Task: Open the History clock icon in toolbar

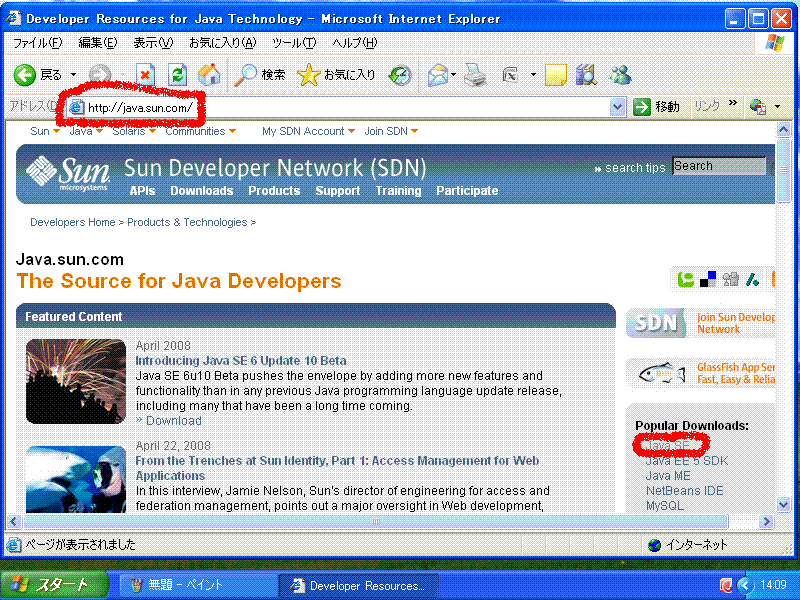Action: tap(399, 76)
